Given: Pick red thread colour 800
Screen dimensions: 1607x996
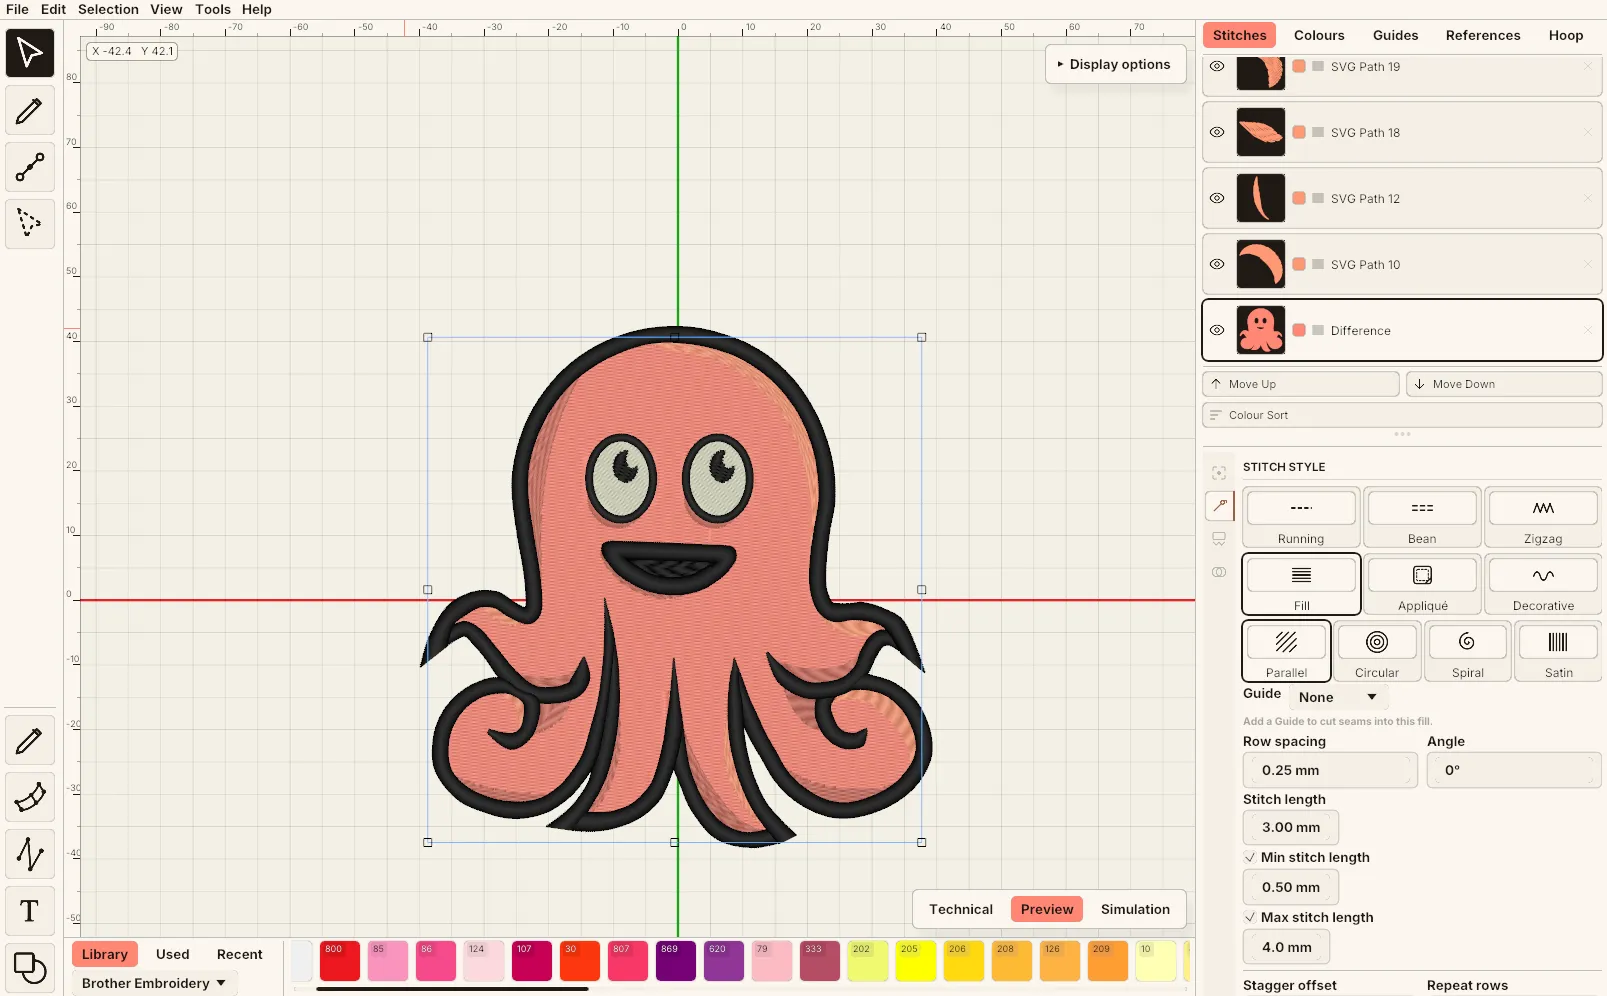Looking at the screenshot, I should (x=340, y=961).
